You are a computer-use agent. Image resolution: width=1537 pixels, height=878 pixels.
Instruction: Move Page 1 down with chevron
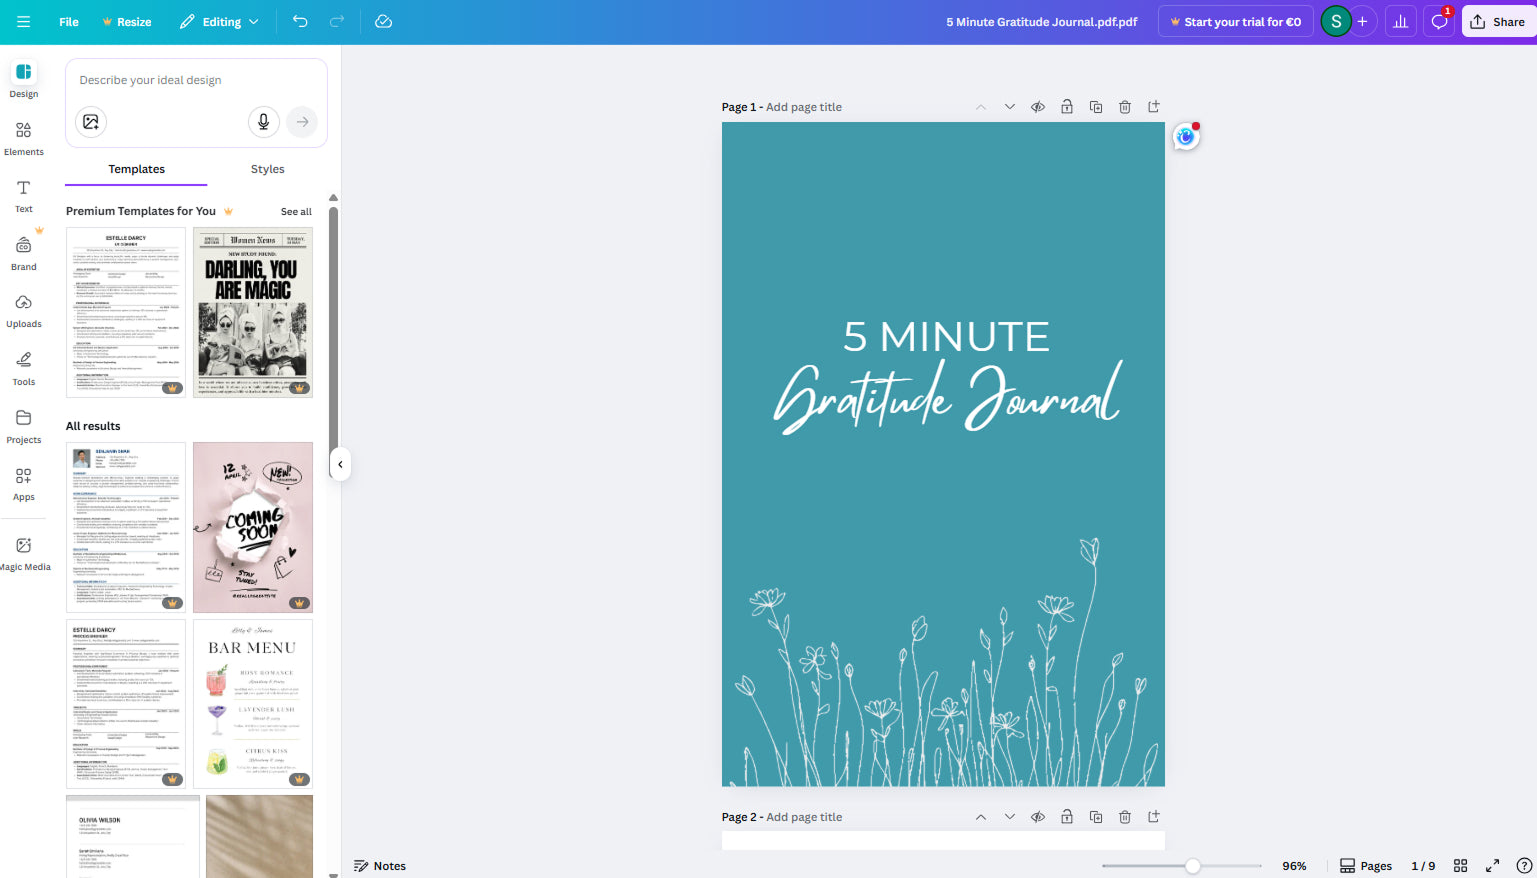(x=1009, y=107)
